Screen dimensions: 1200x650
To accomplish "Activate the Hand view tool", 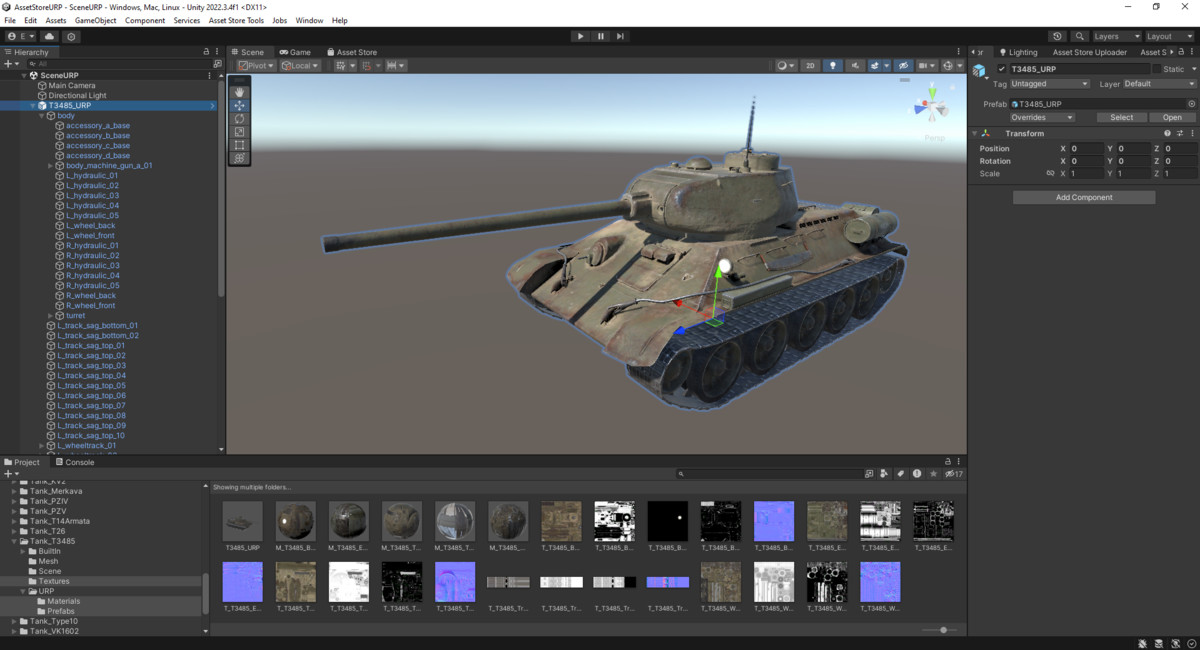I will [x=239, y=91].
